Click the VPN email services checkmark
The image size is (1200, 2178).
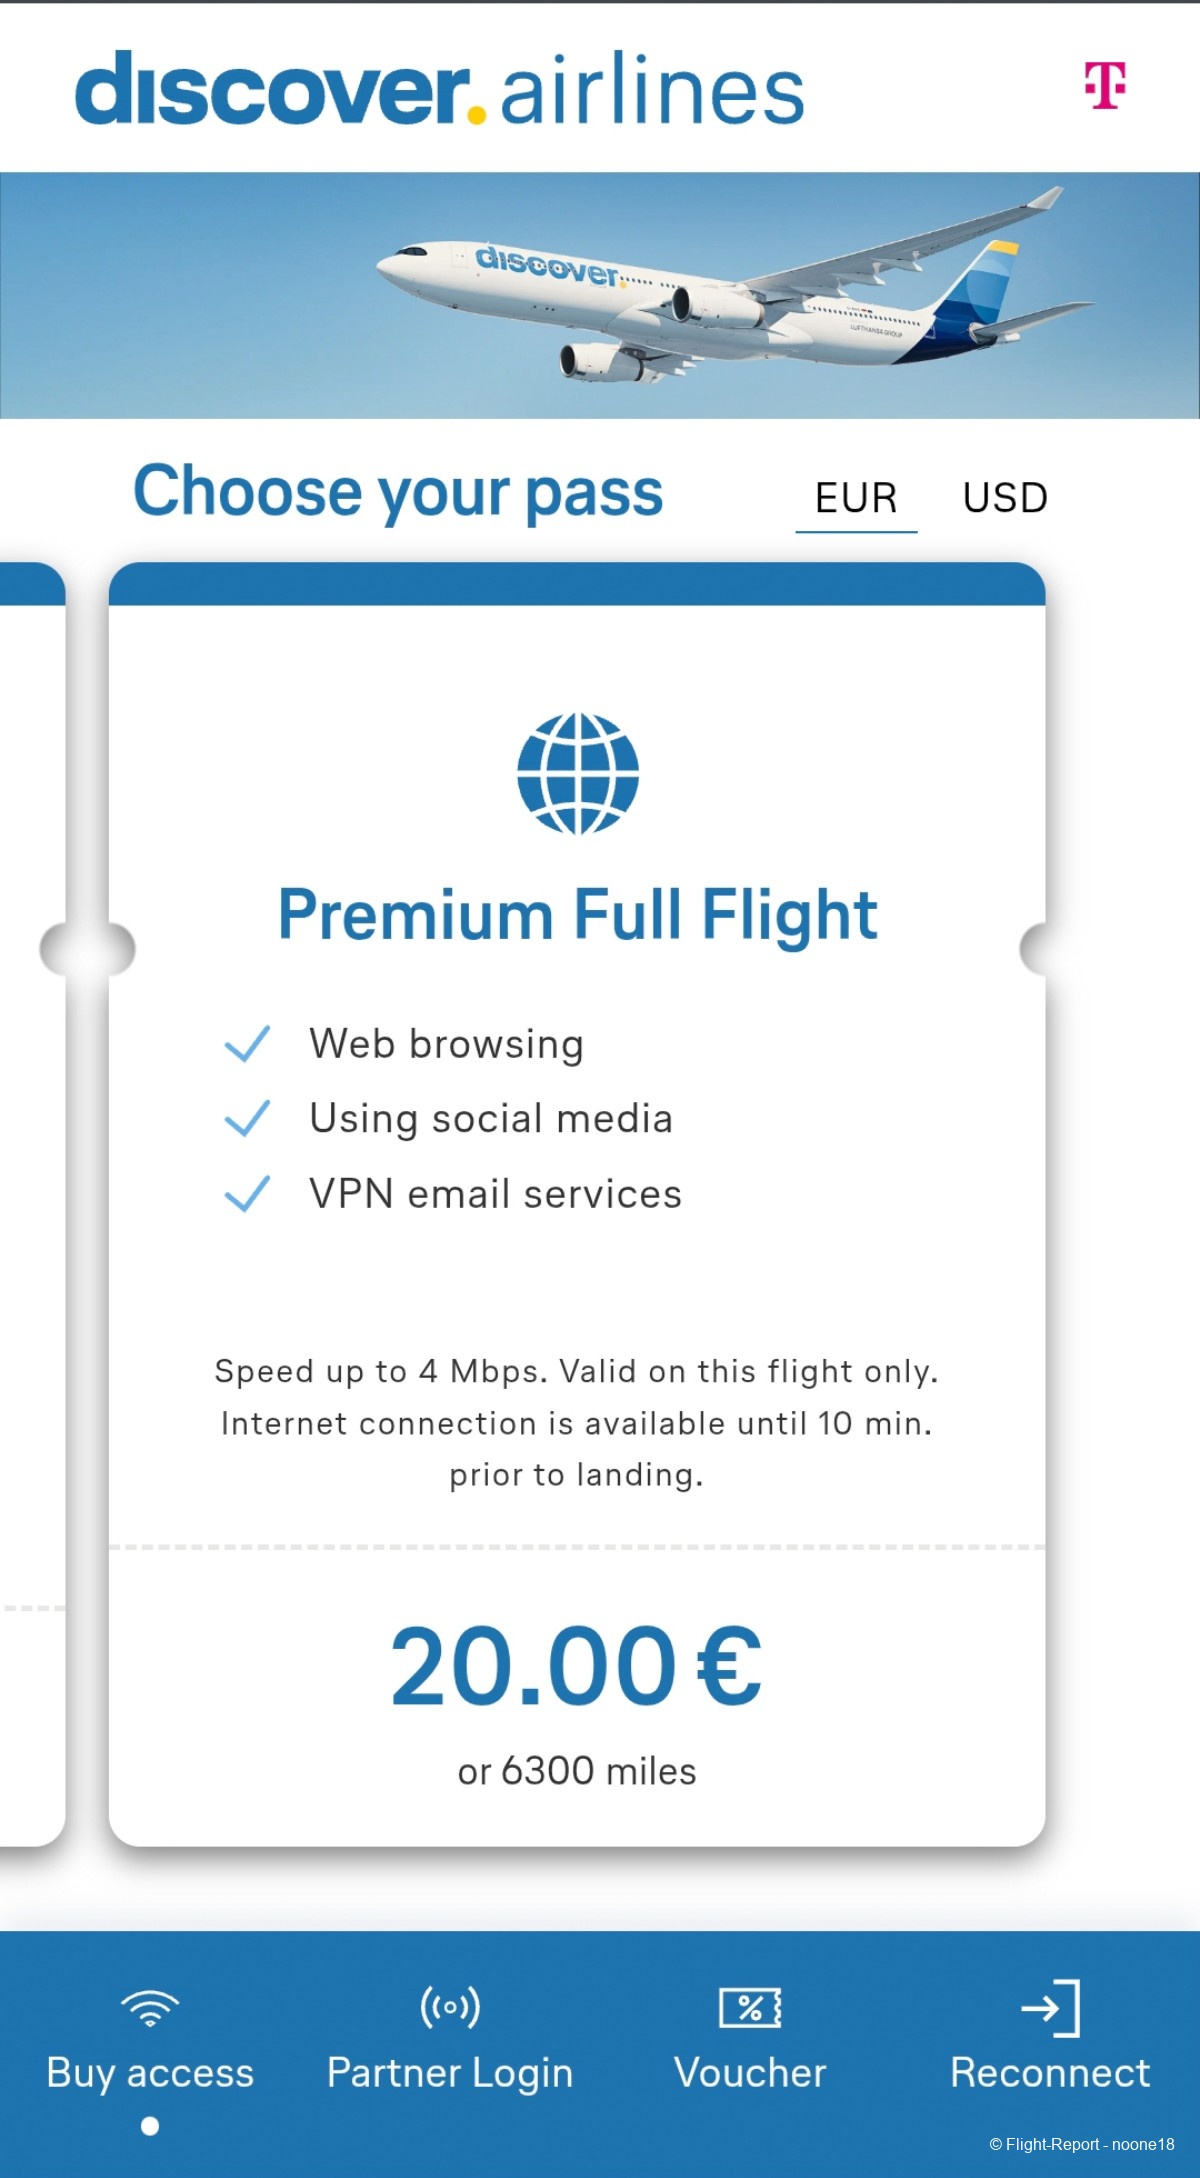[x=247, y=1193]
